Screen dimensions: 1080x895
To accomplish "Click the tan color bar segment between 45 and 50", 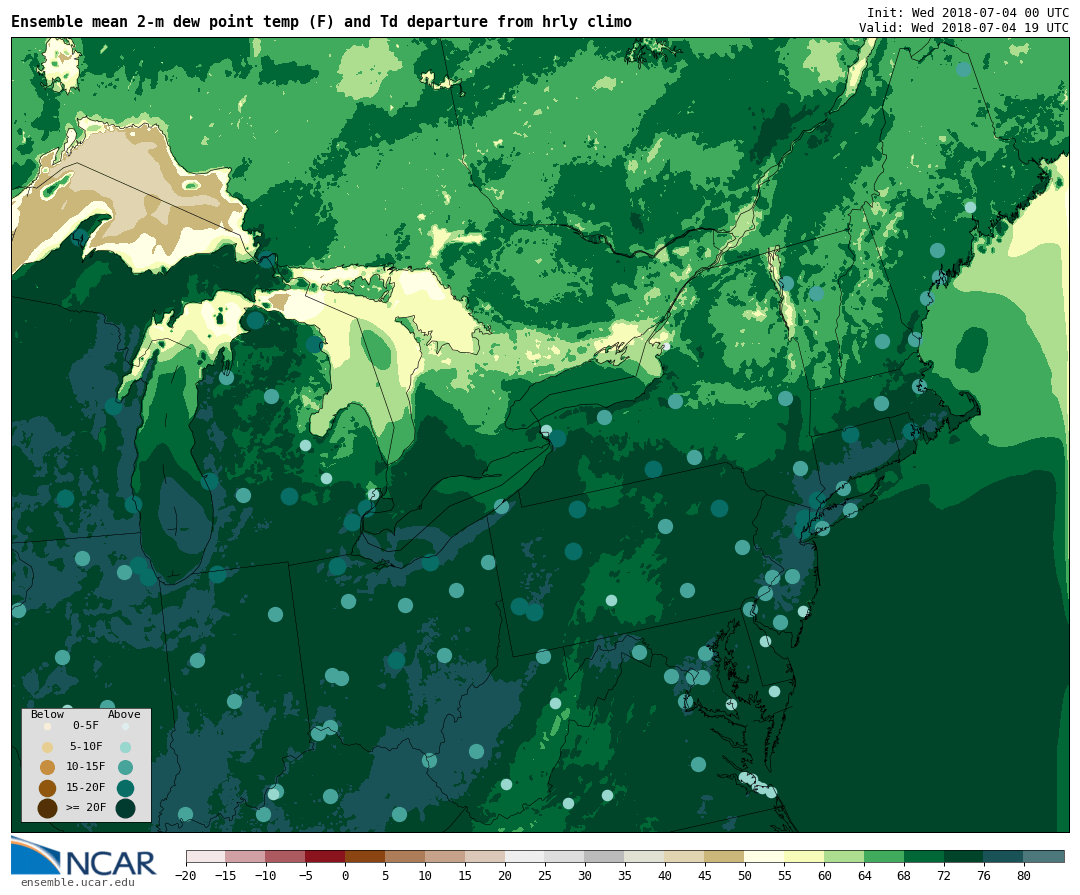I will tap(725, 856).
